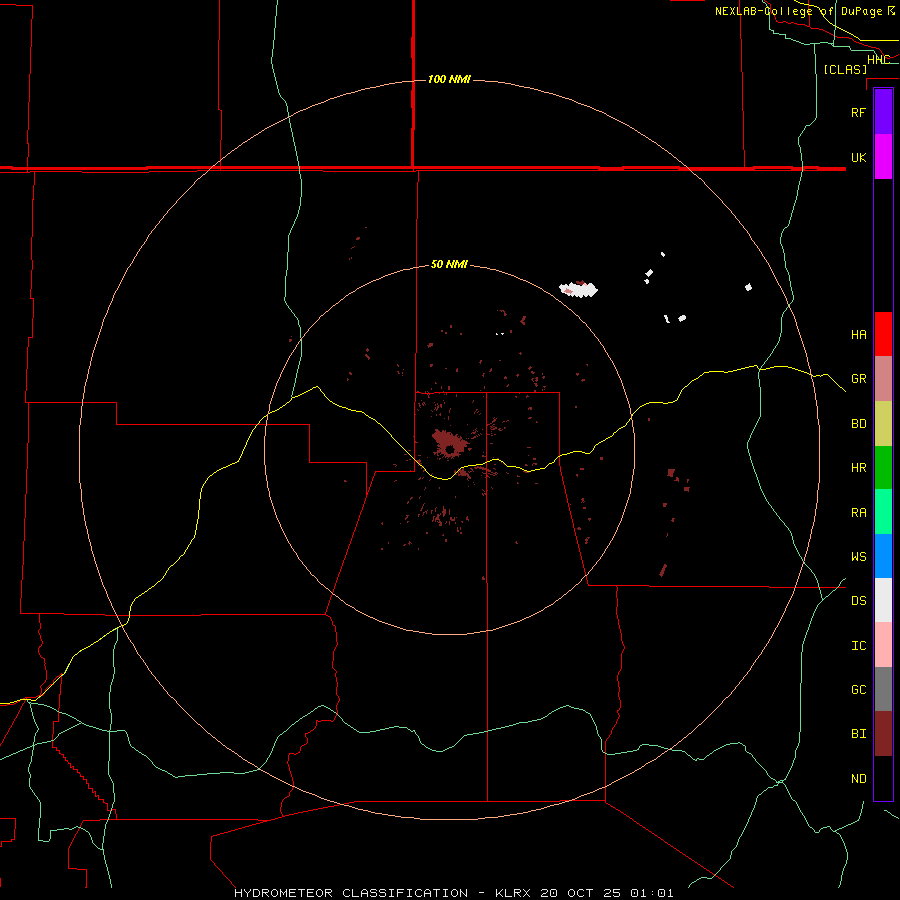Click the WS legend label
The width and height of the screenshot is (900, 900).
[858, 556]
